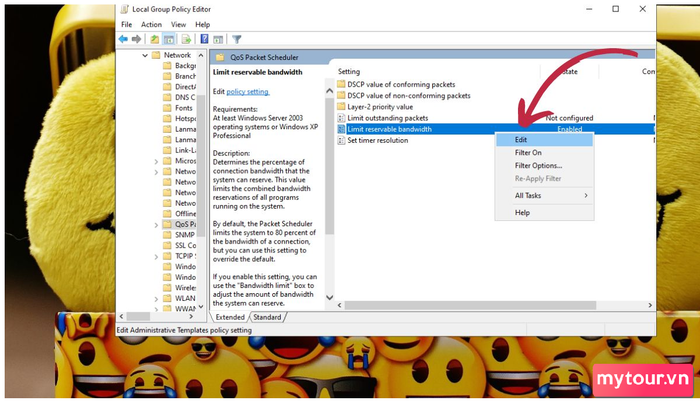This screenshot has width=700, height=405.
Task: Click folder icon beside DSCP value of conforming packets
Action: [342, 84]
